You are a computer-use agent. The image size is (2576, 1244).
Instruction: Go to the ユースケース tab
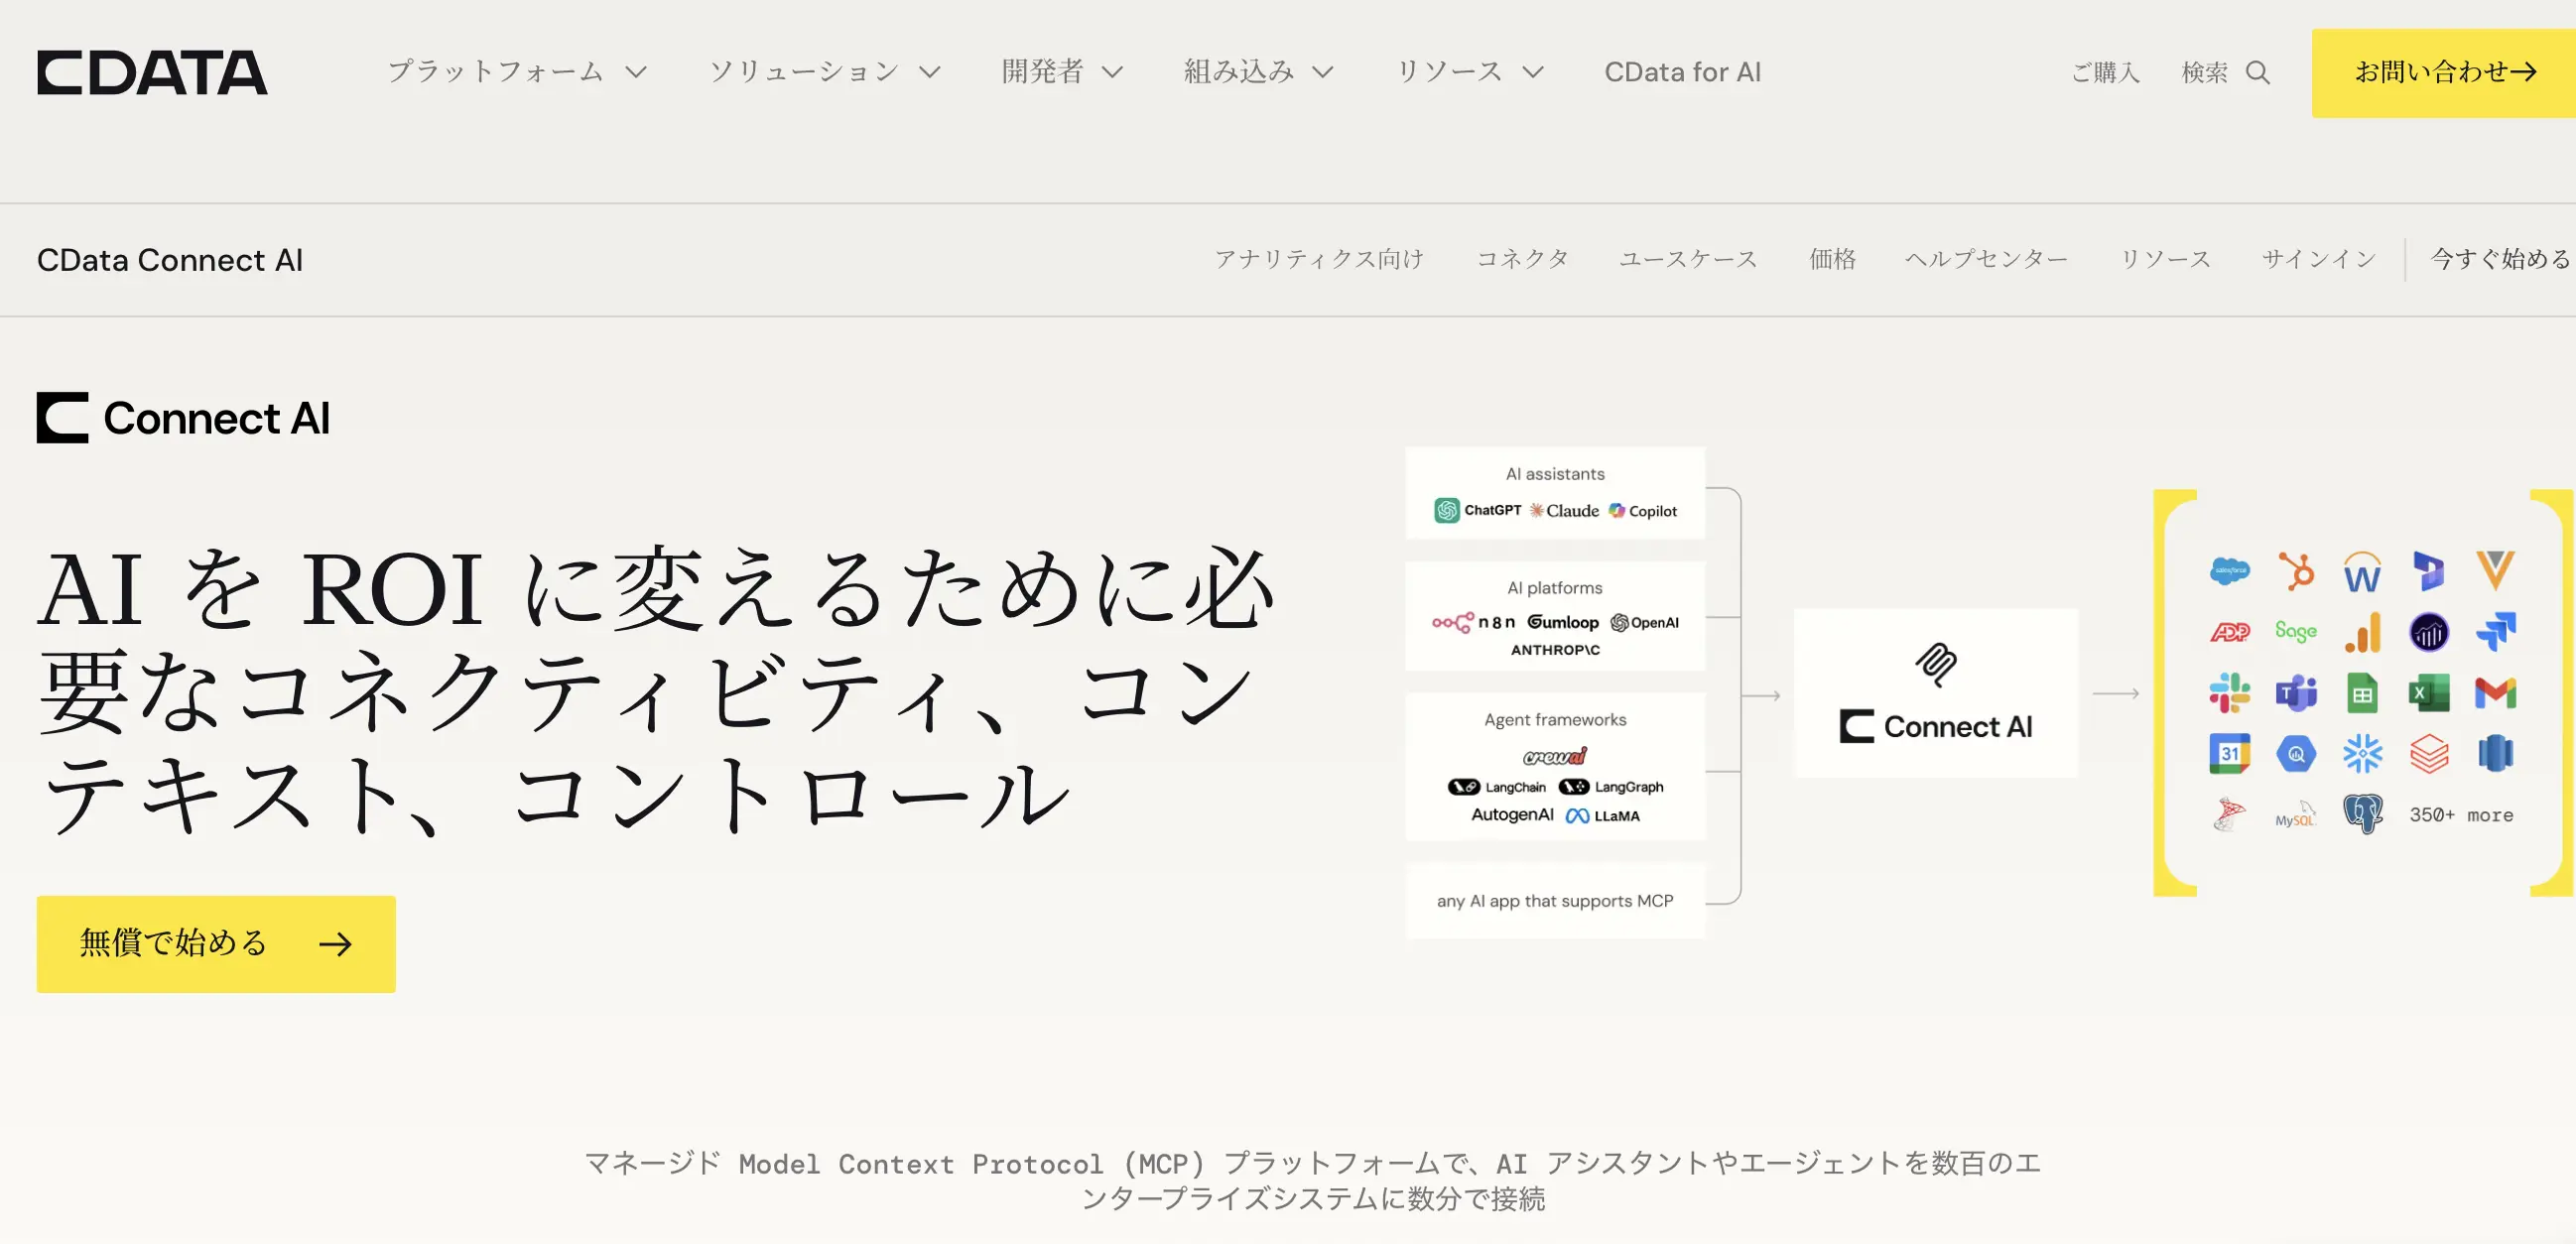[x=1688, y=259]
